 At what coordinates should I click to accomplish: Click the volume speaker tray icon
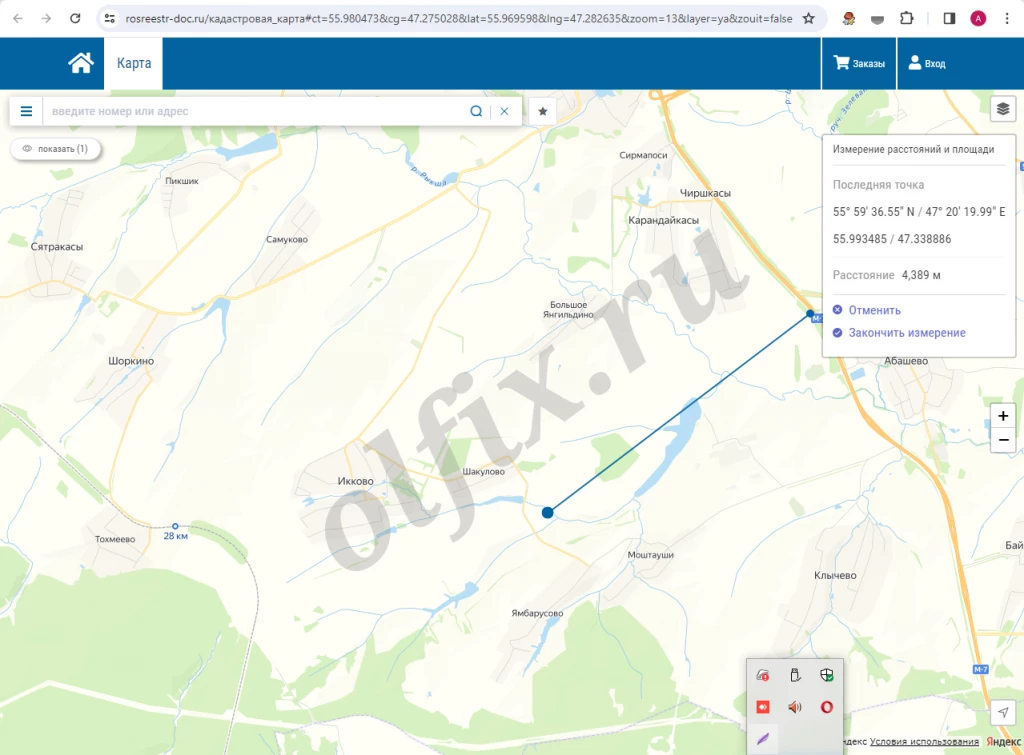point(795,707)
